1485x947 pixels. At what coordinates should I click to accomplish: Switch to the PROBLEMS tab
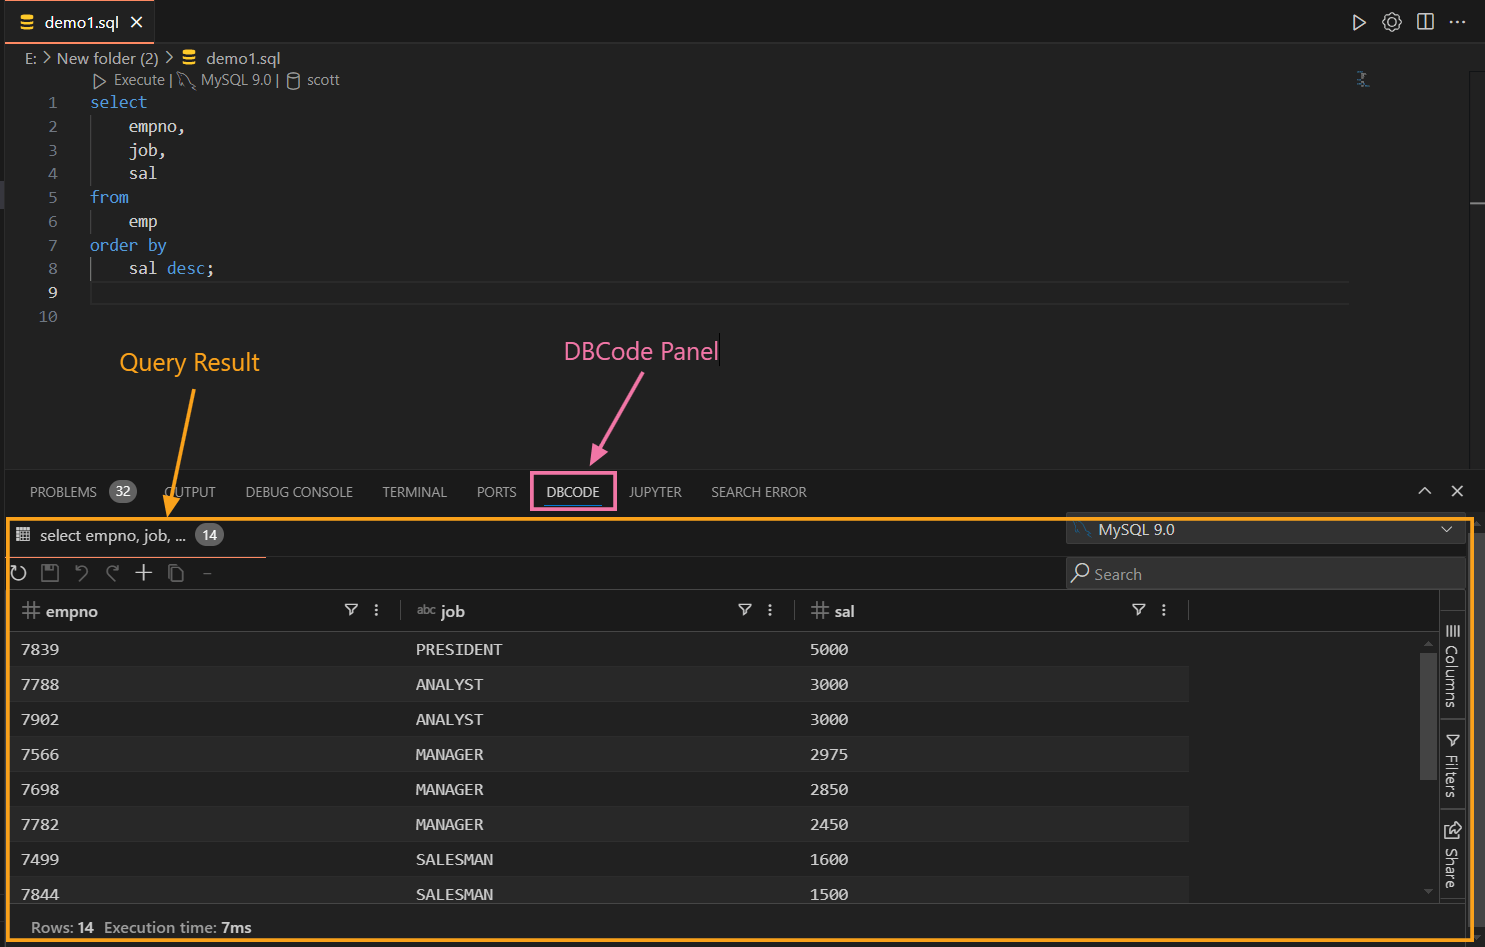click(x=63, y=492)
